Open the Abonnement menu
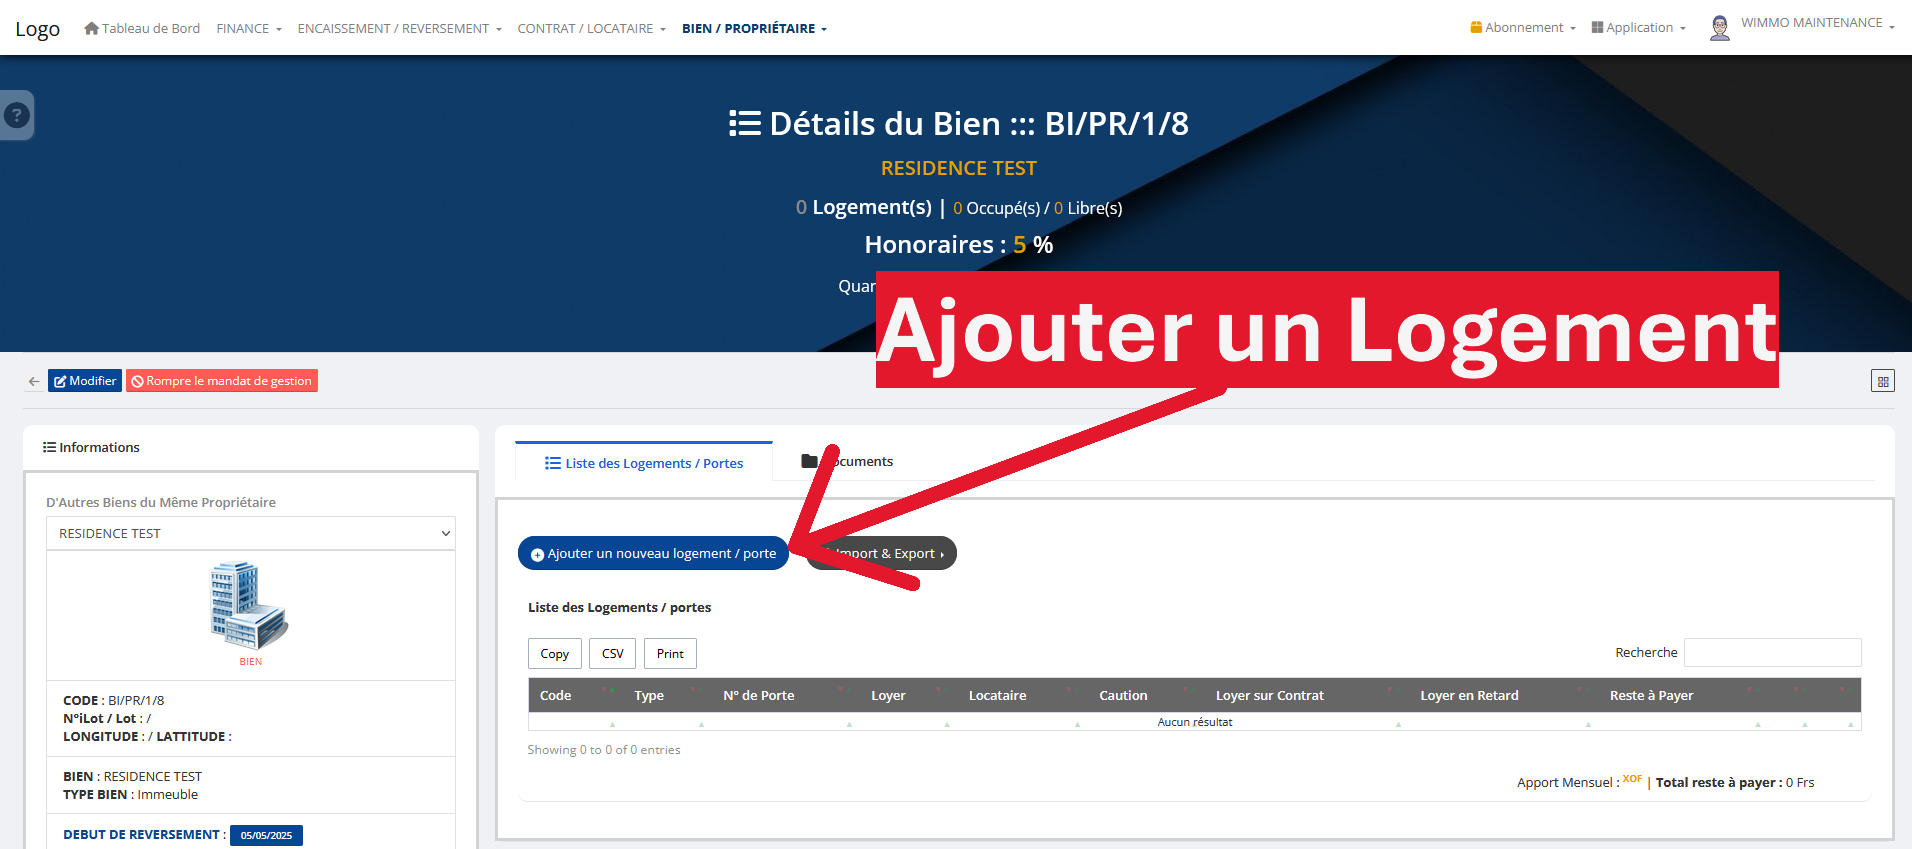 (1522, 28)
